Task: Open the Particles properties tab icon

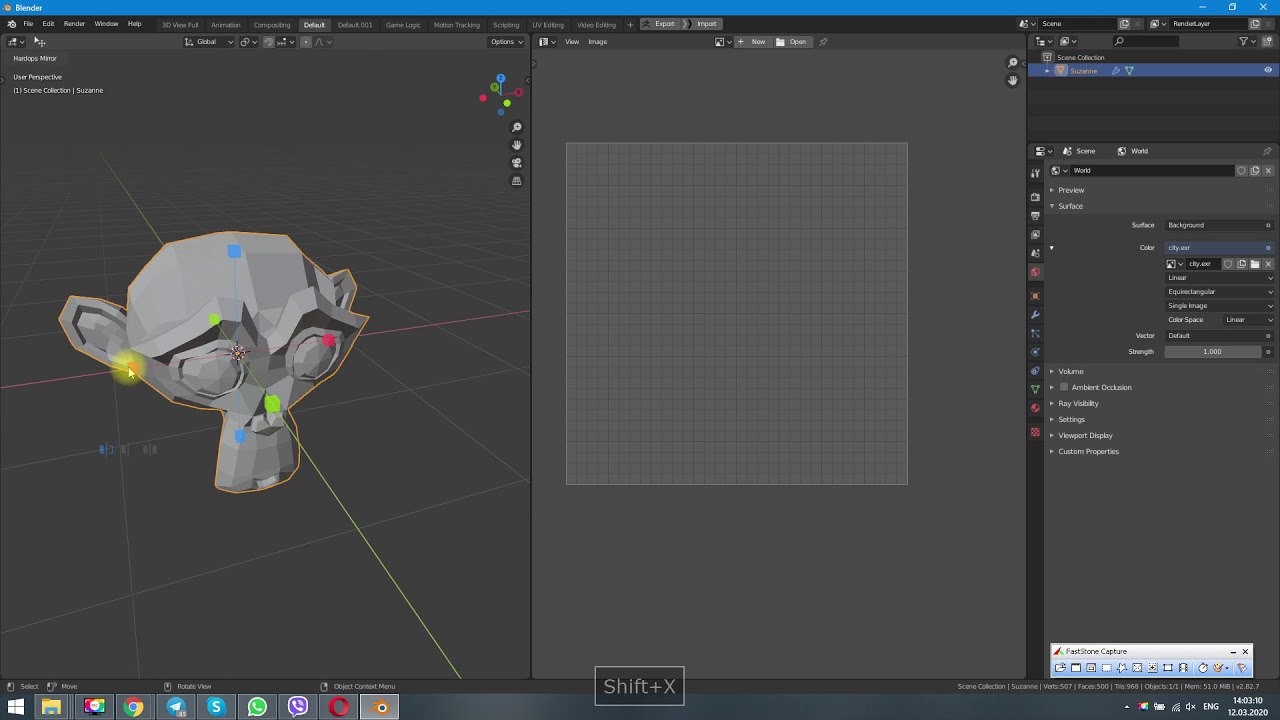Action: click(1035, 333)
